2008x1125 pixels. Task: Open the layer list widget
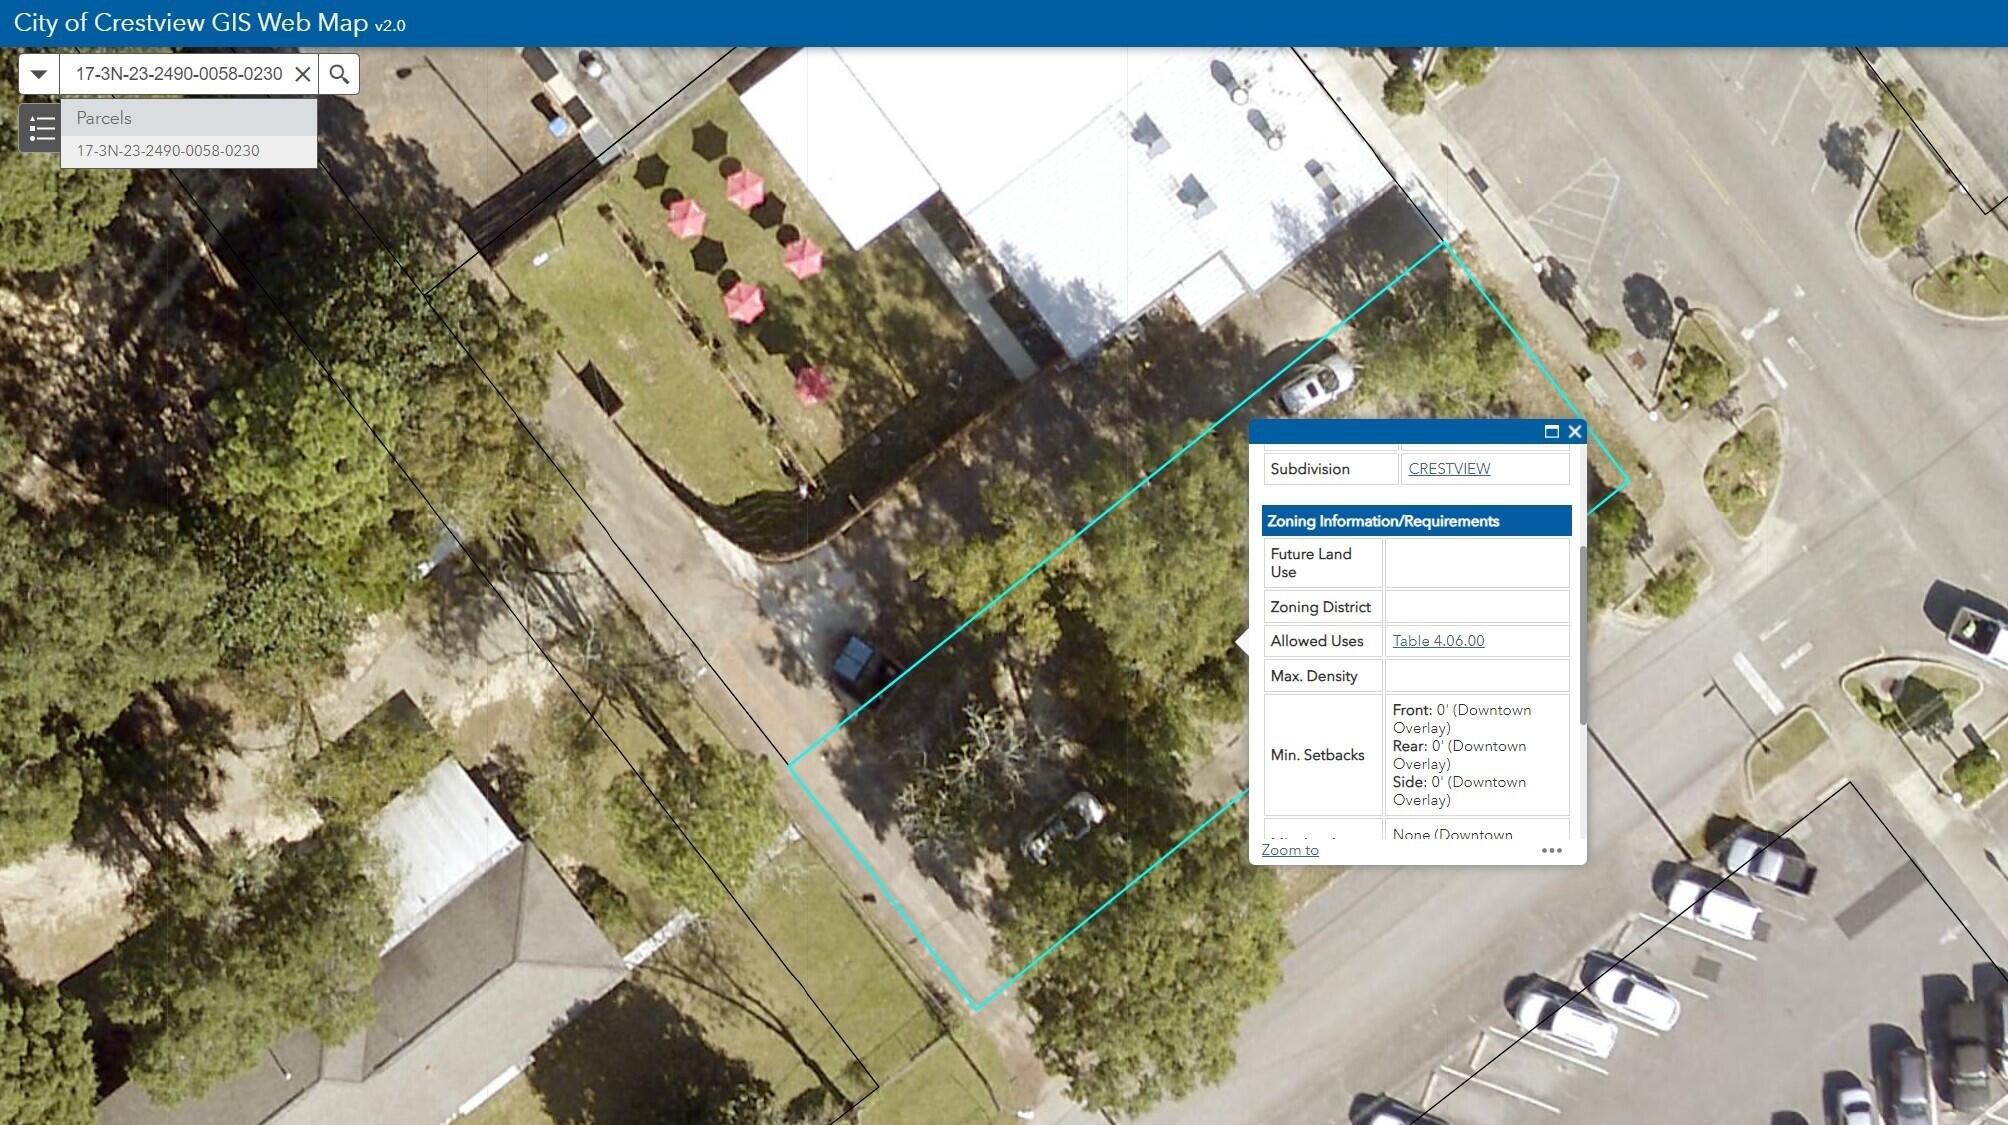(40, 128)
